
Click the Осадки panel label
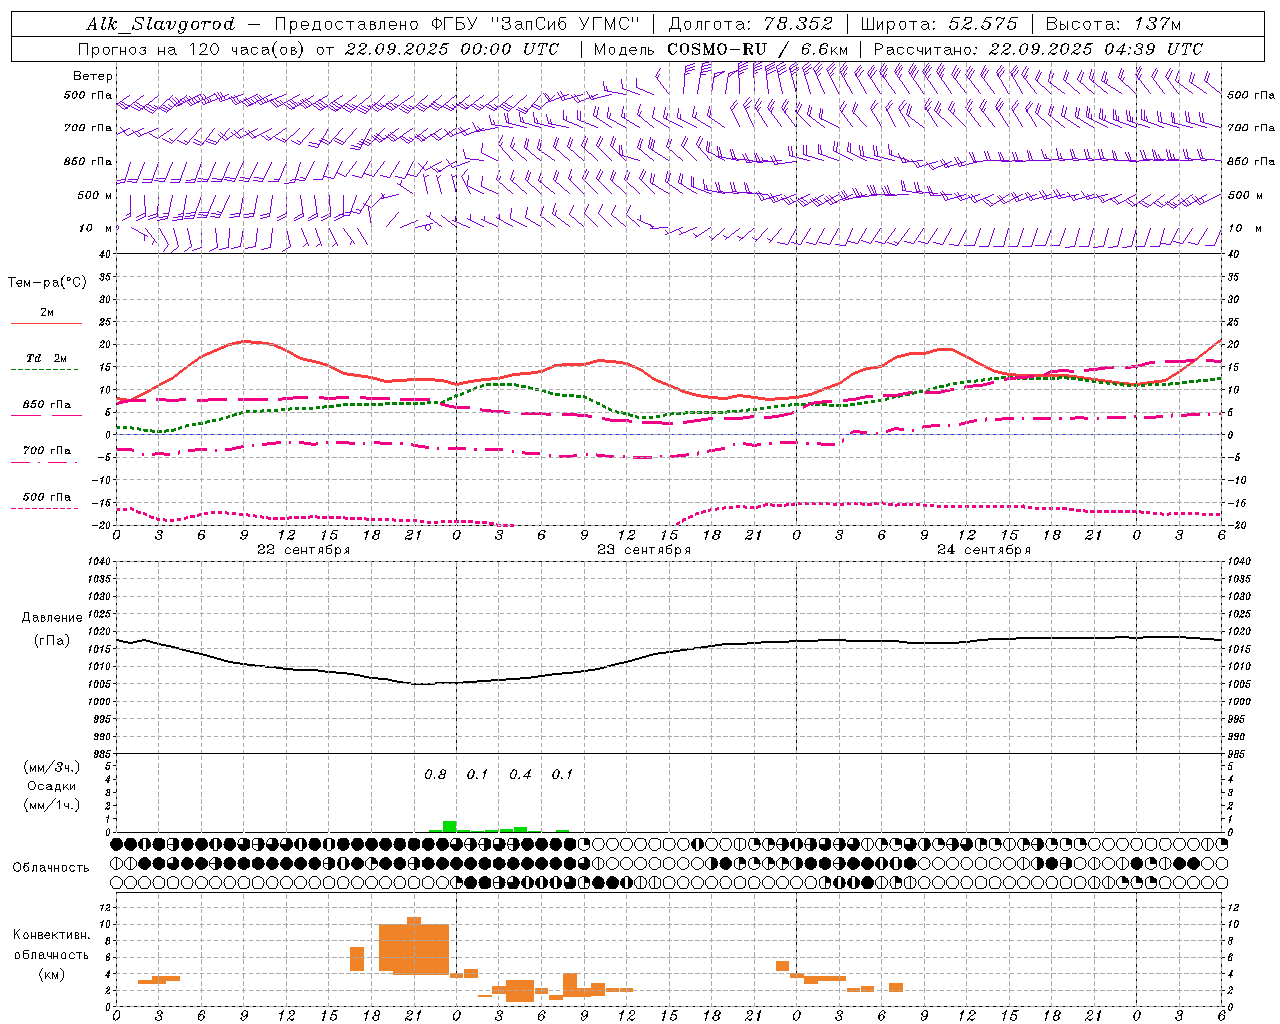pos(51,786)
